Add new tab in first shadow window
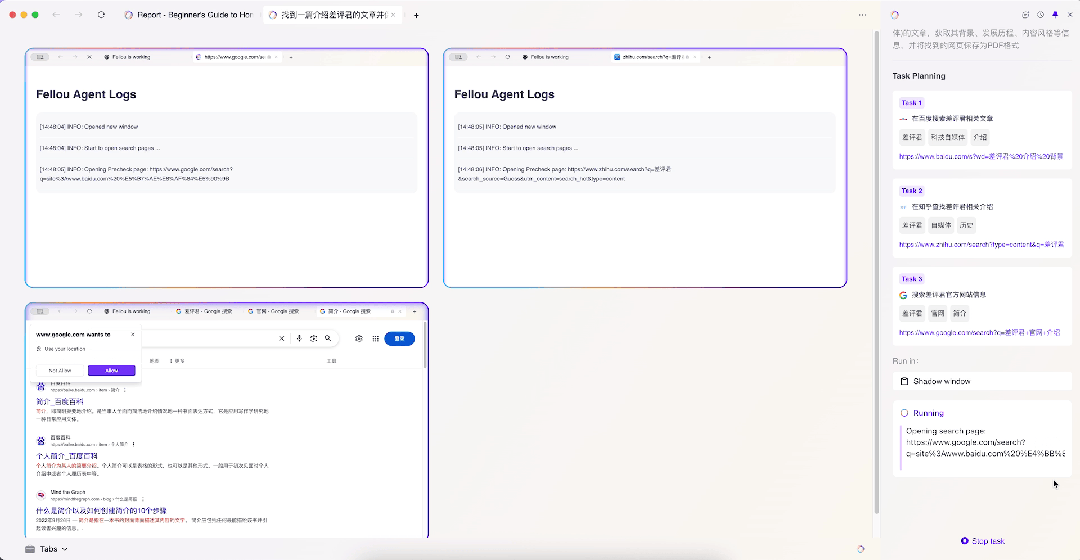Viewport: 1080px width, 560px height. (x=291, y=57)
